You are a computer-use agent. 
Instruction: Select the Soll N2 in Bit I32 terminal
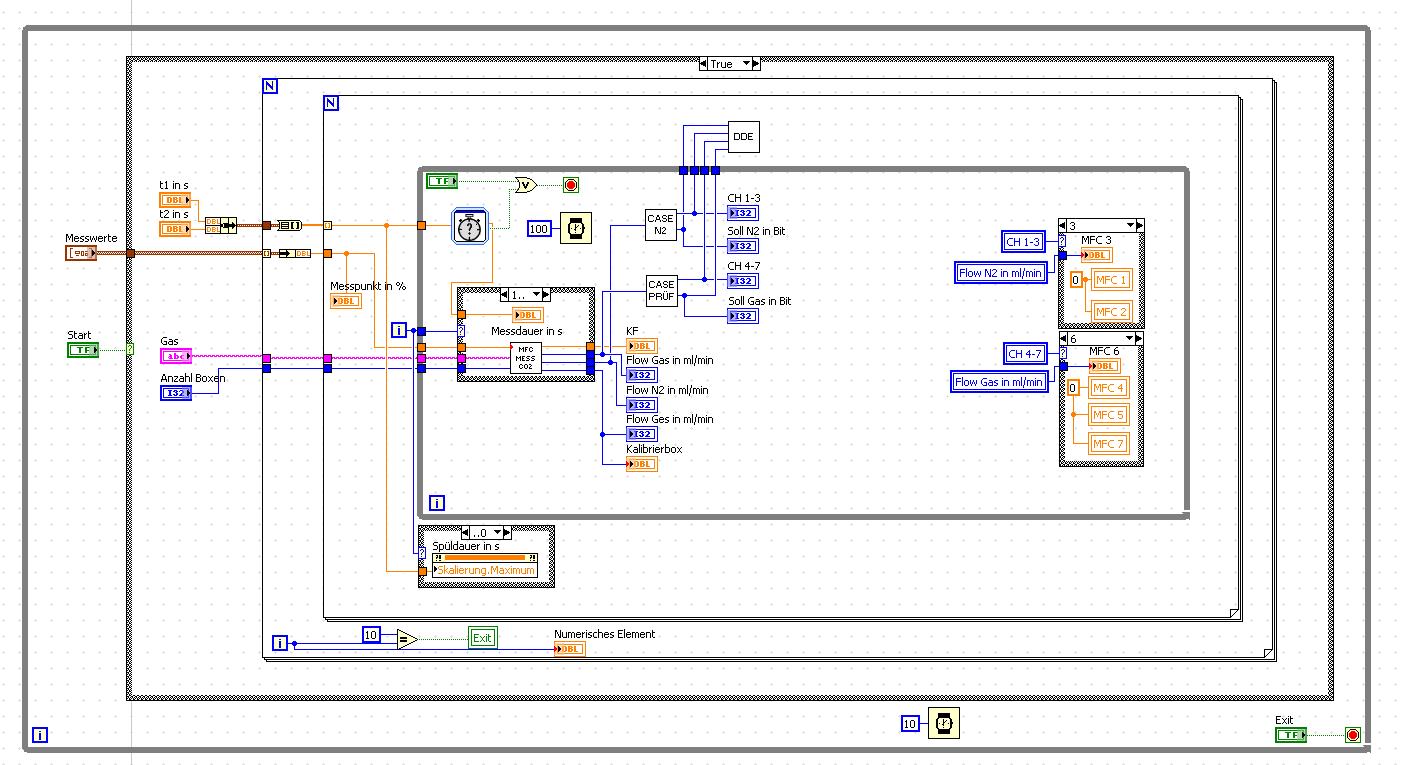click(x=743, y=246)
